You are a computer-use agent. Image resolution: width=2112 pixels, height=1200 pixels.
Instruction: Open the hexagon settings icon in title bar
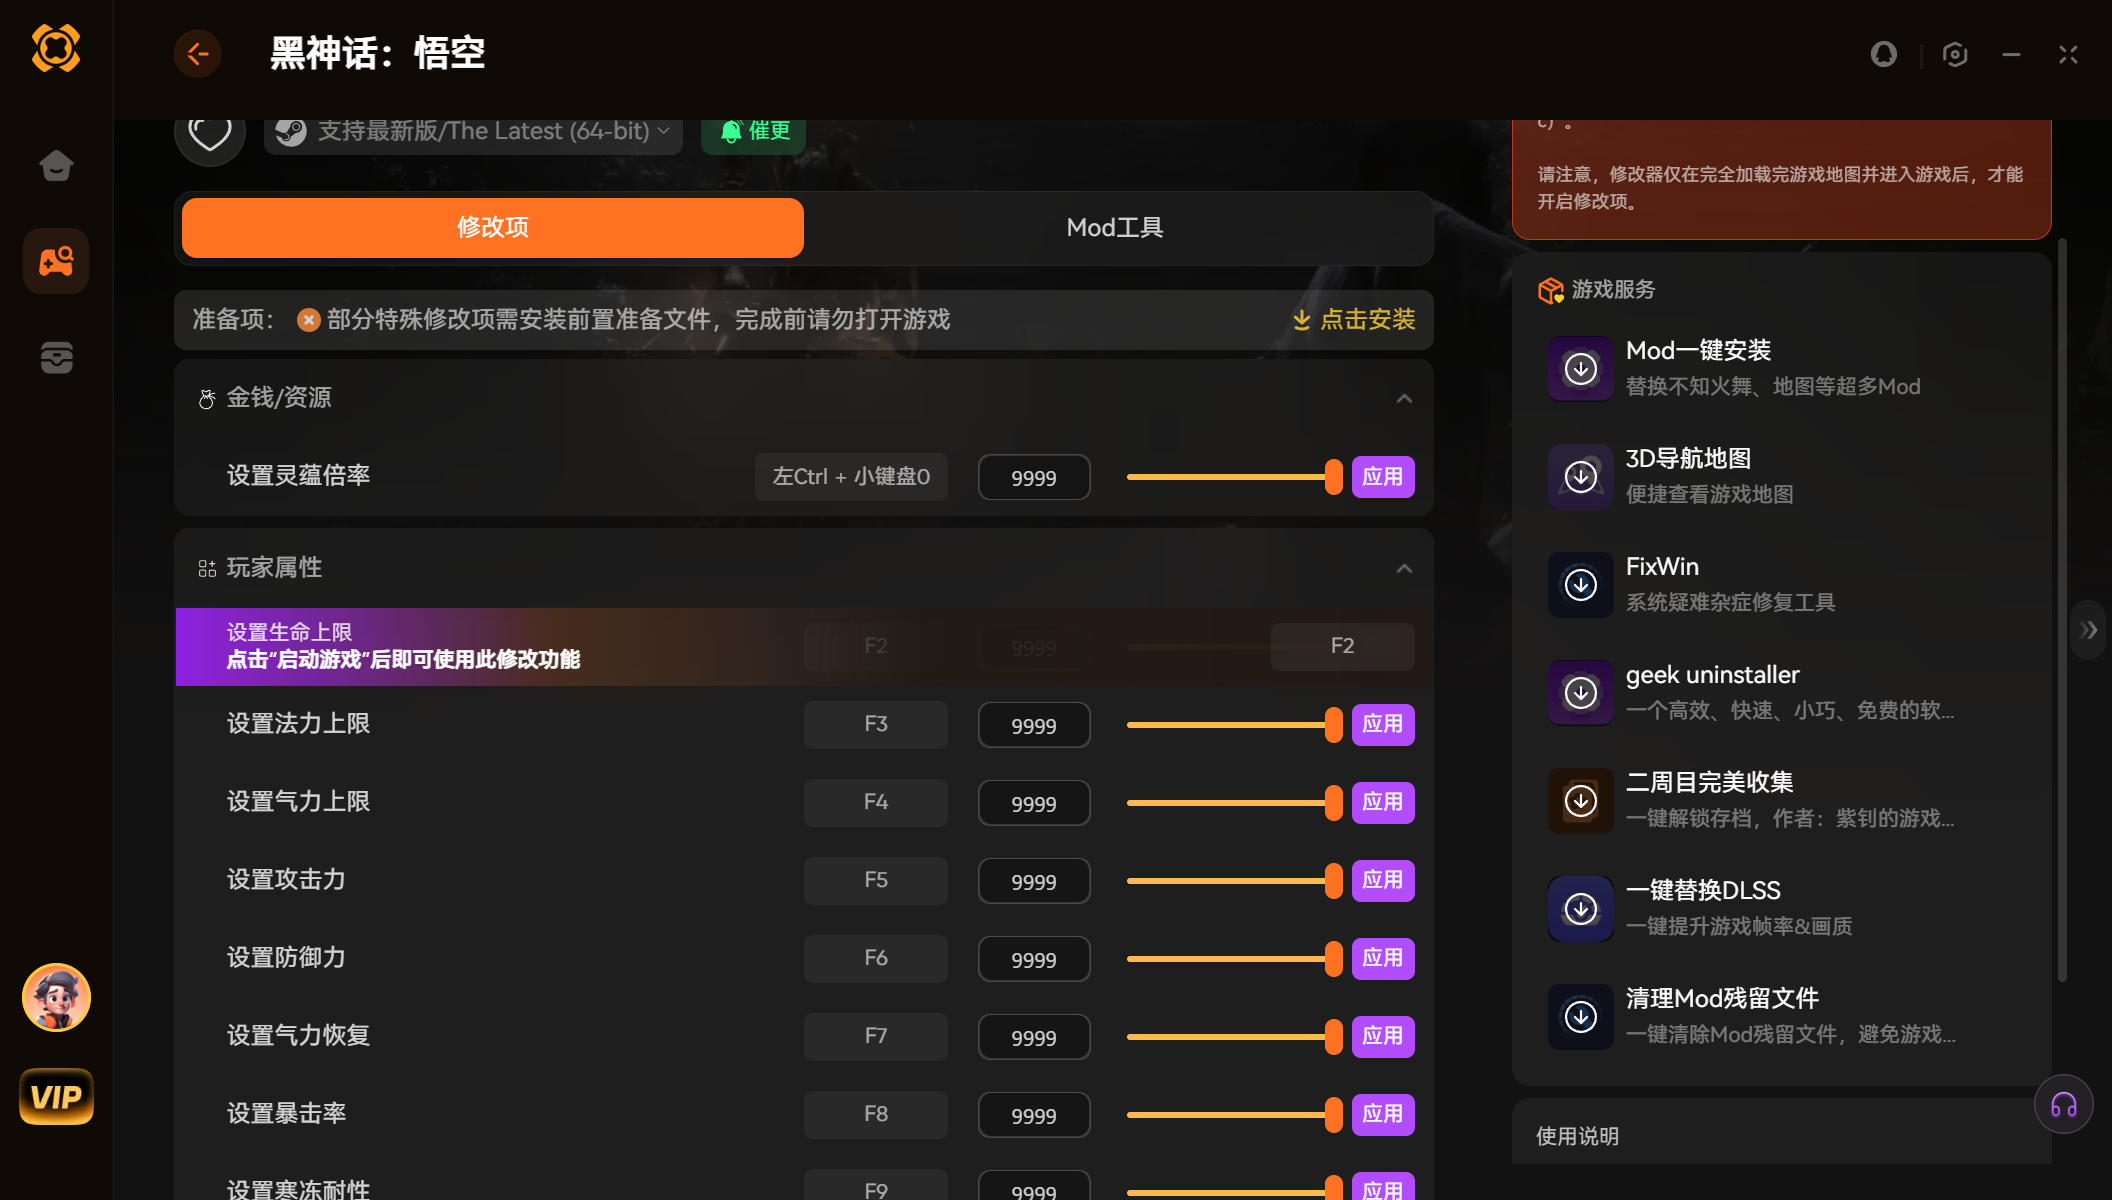point(1955,54)
